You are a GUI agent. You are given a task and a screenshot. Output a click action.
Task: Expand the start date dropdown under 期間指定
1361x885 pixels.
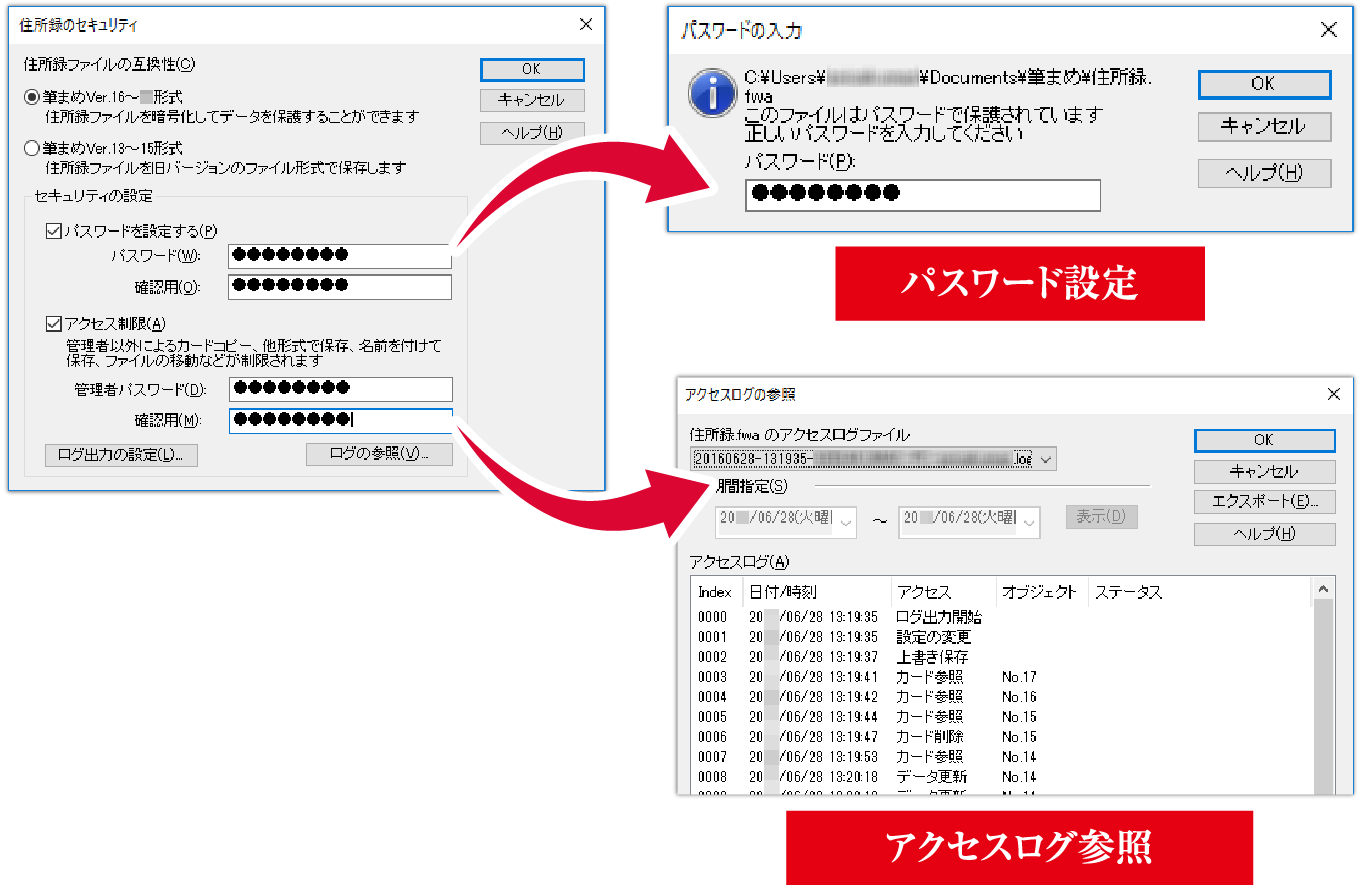click(846, 521)
